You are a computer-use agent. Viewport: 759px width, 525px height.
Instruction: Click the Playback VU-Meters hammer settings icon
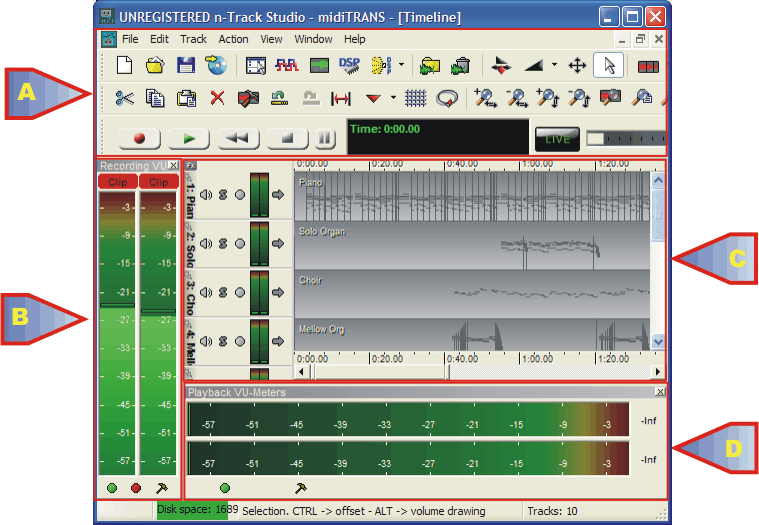(x=300, y=488)
